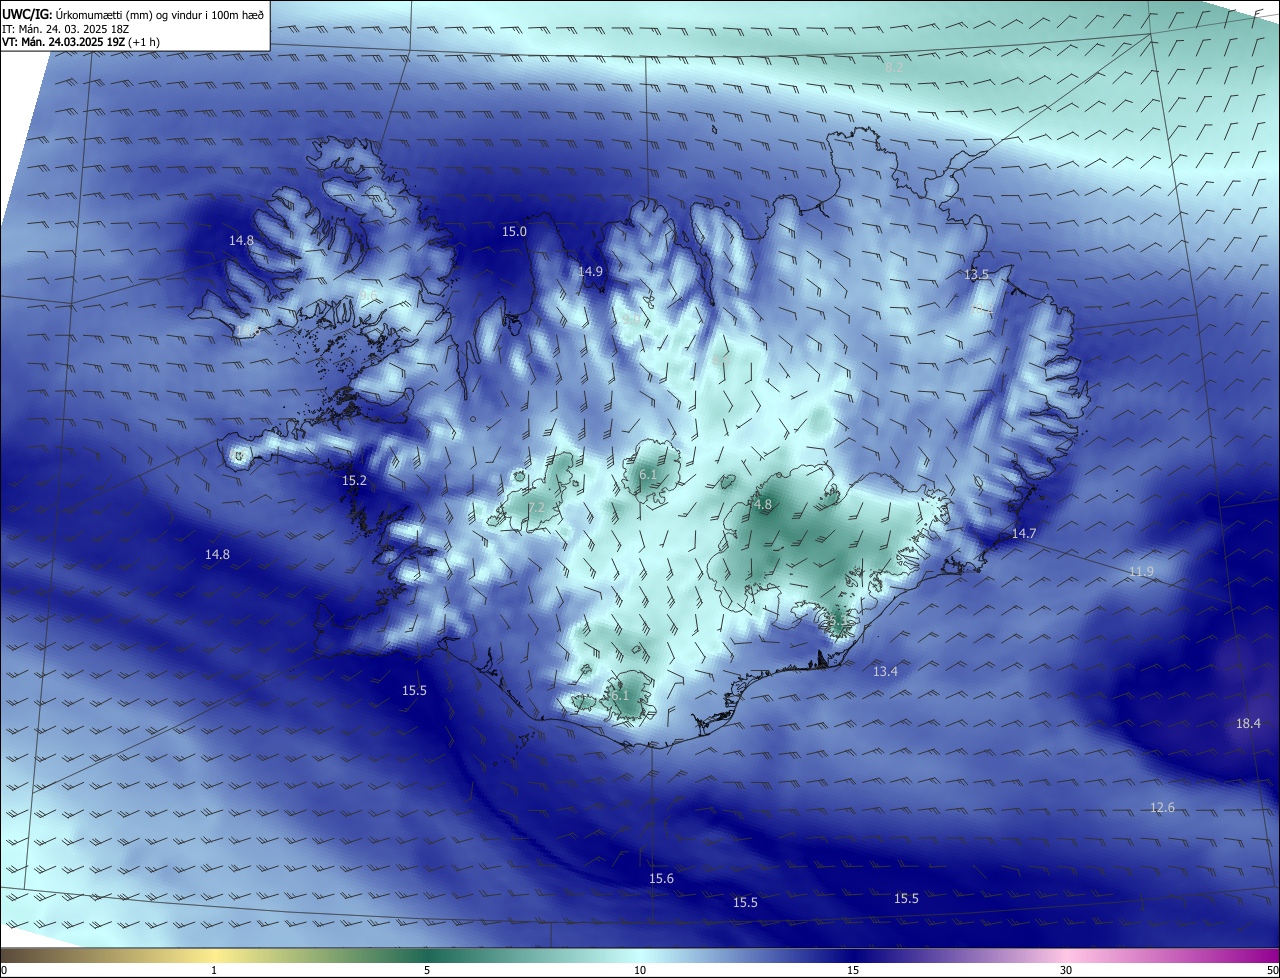Click the 1 label under the color scale
The image size is (1280, 978).
coord(214,970)
